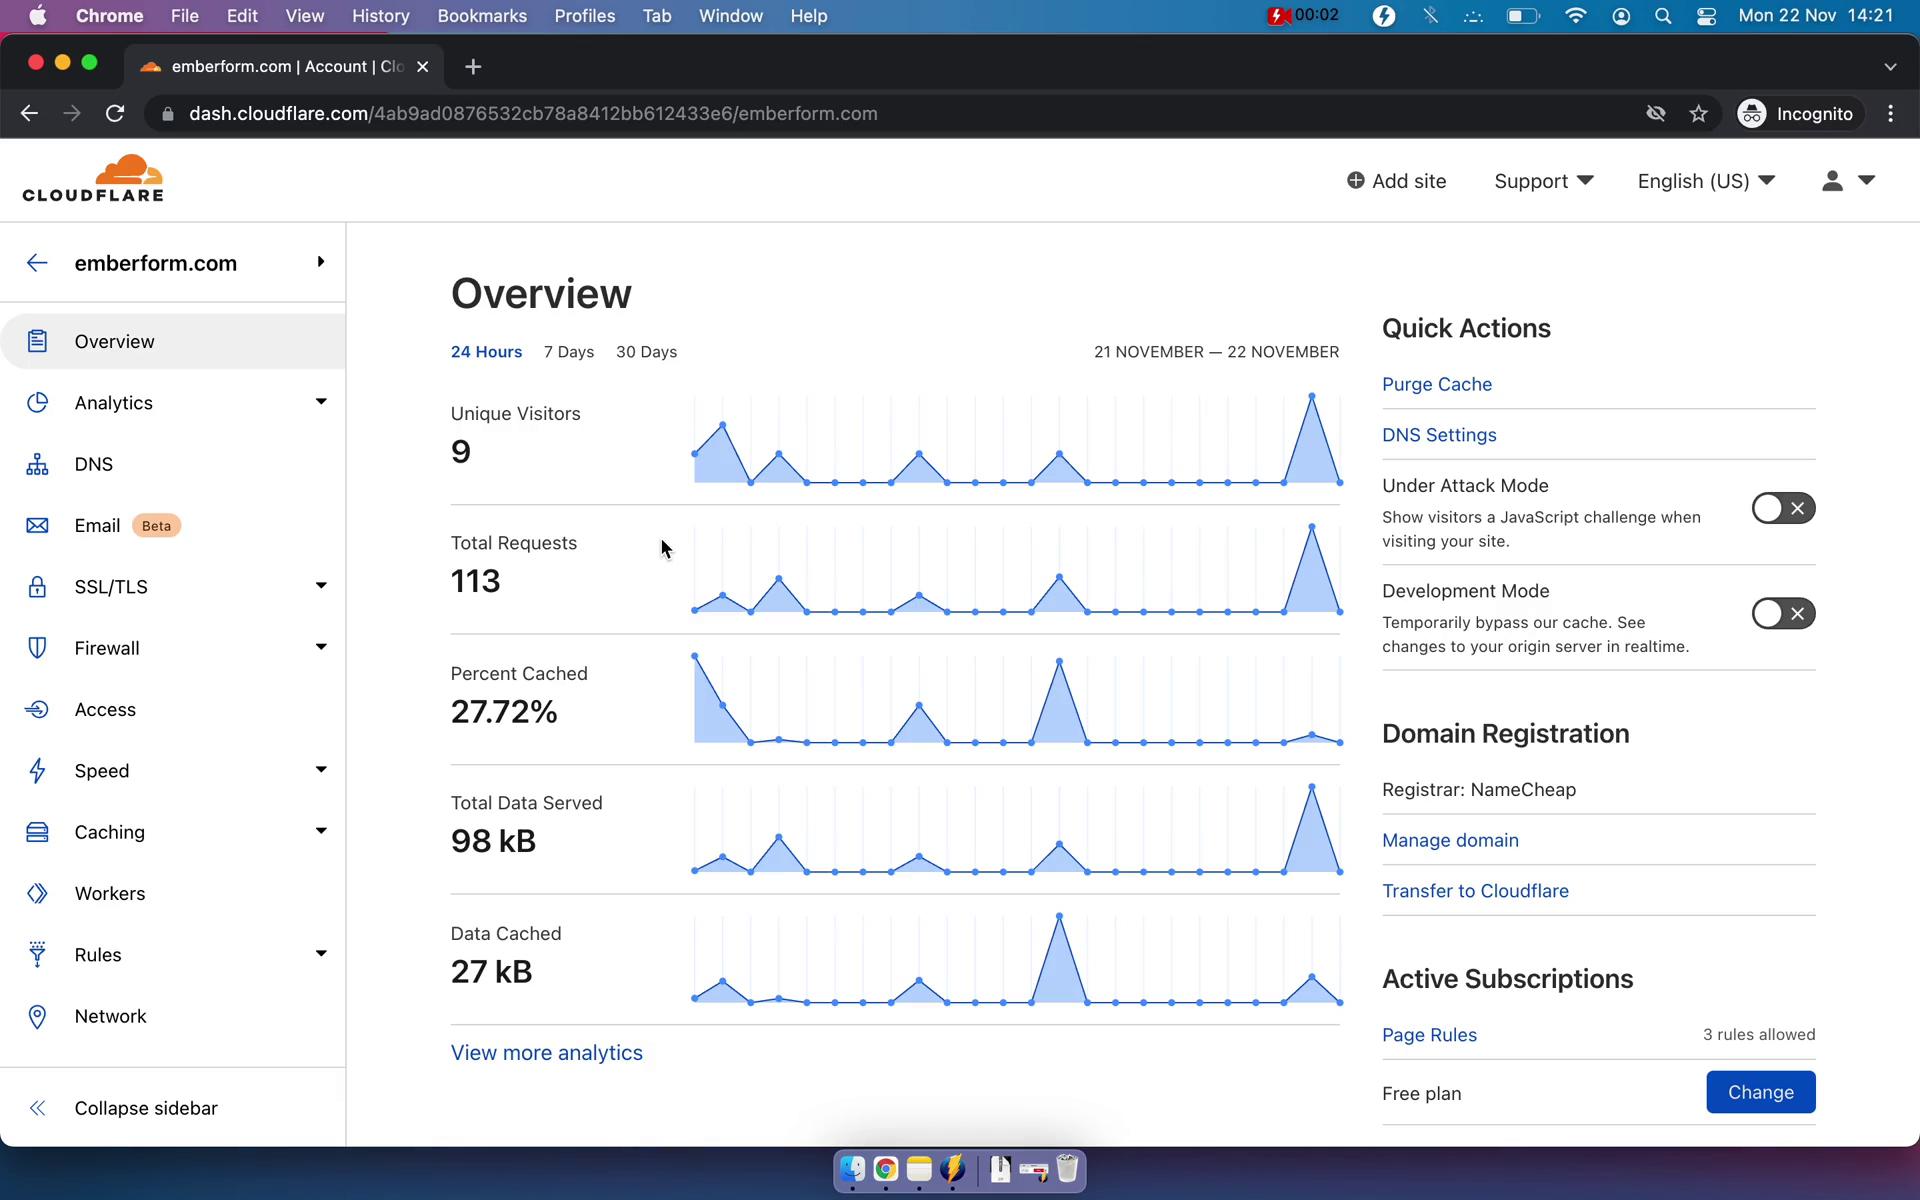Click the Purge Cache quick action

point(1436,383)
